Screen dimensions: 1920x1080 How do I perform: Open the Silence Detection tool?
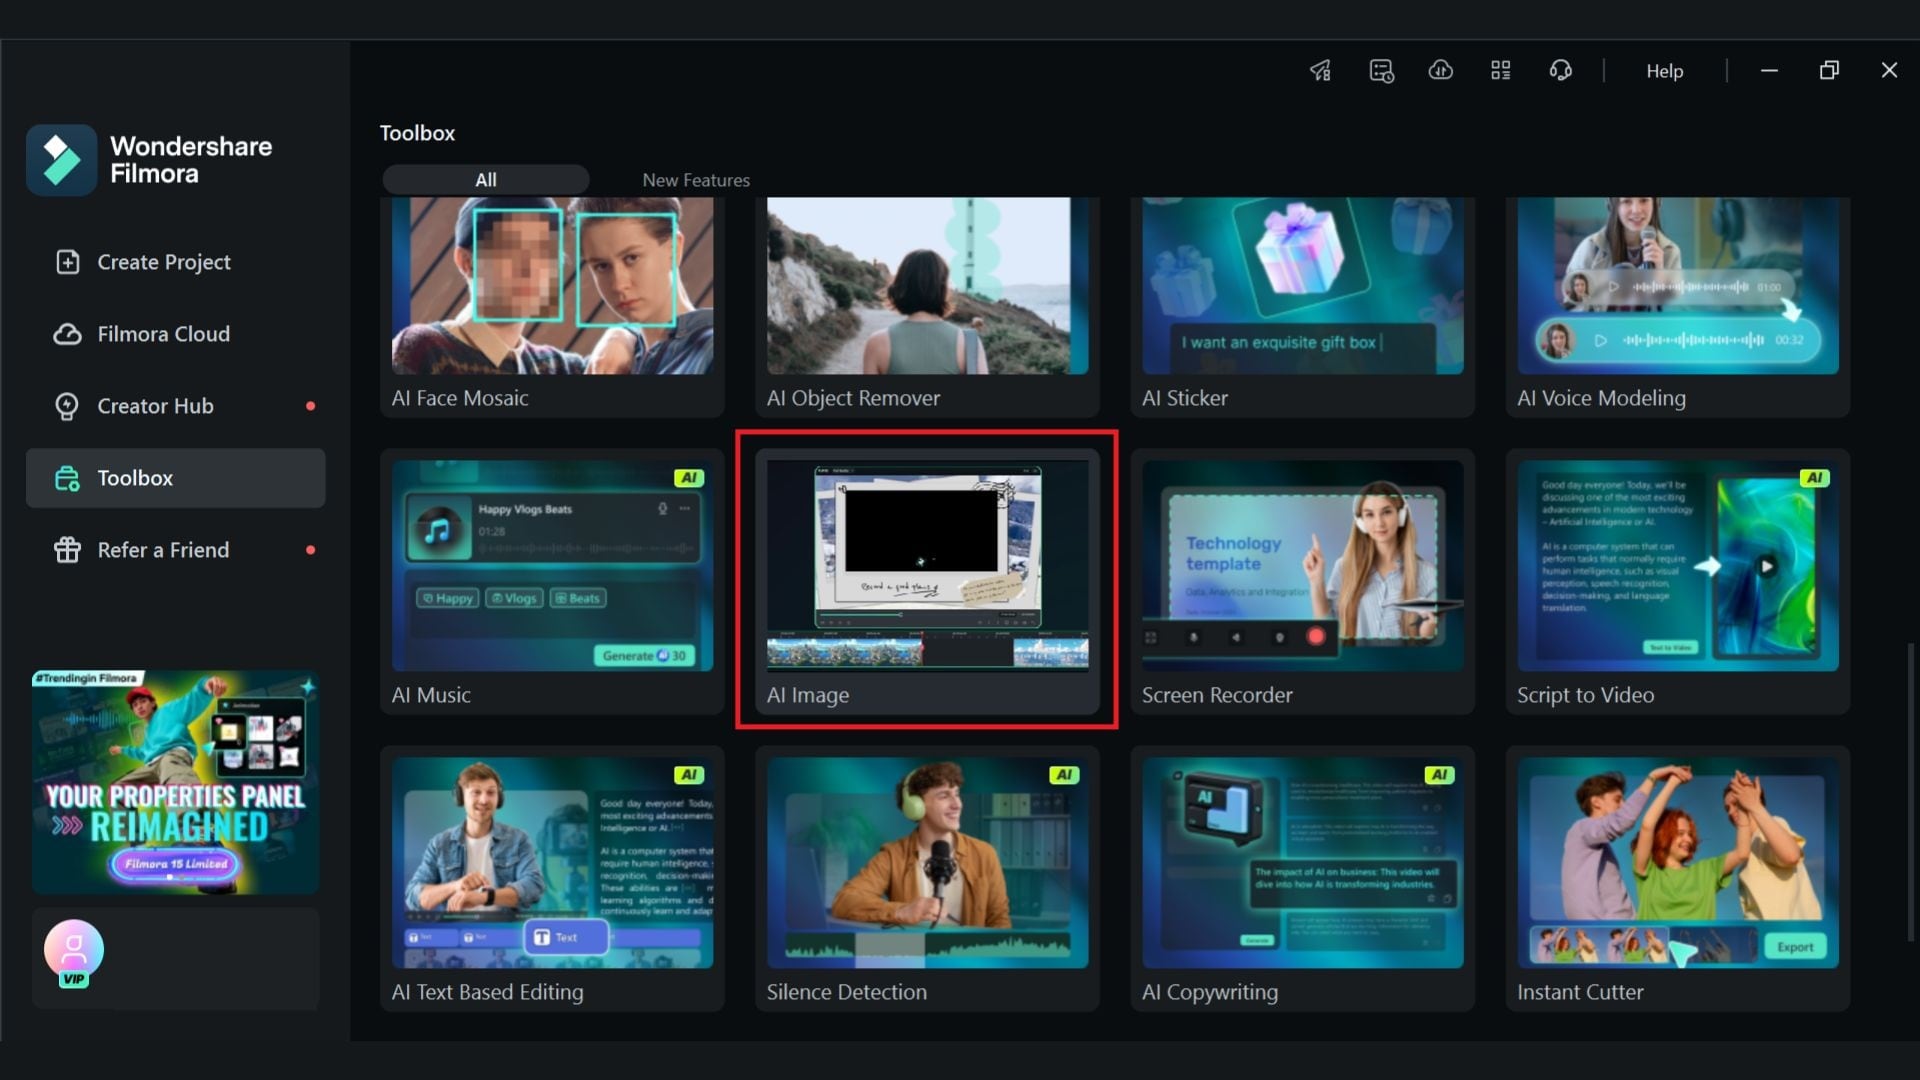[x=926, y=862]
